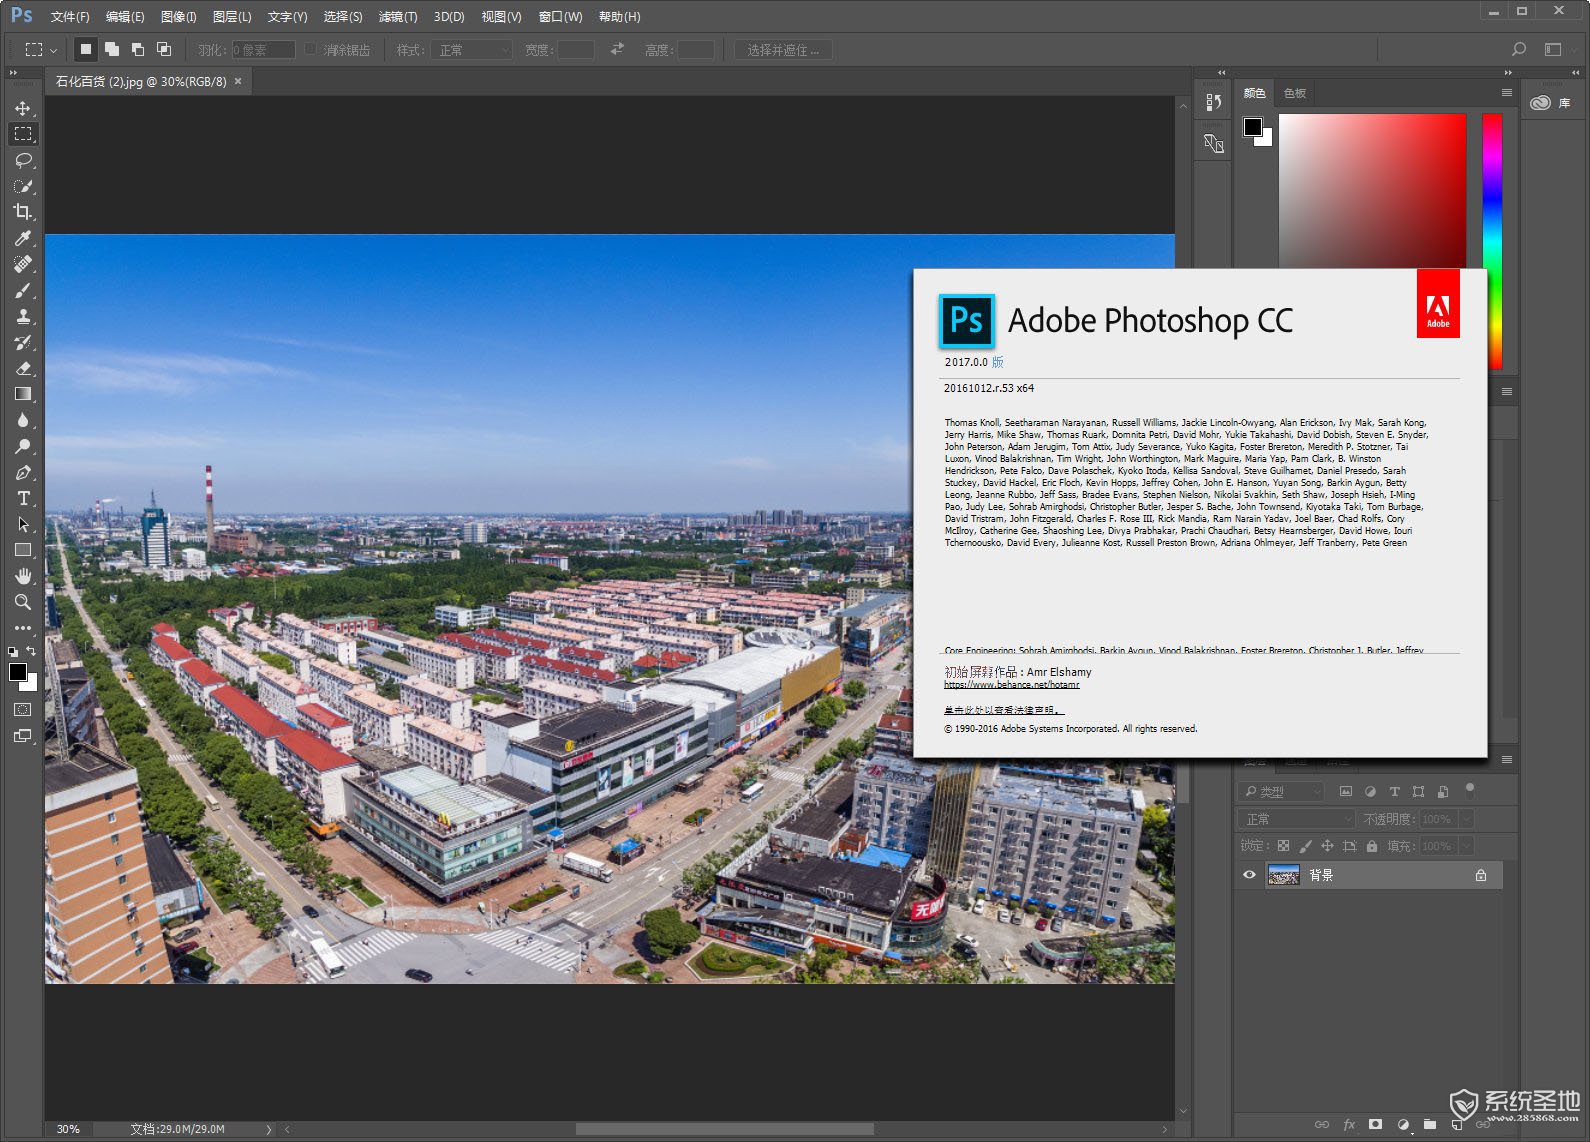1590x1142 pixels.
Task: Click the legal notices link in About dialog
Action: pos(1004,710)
